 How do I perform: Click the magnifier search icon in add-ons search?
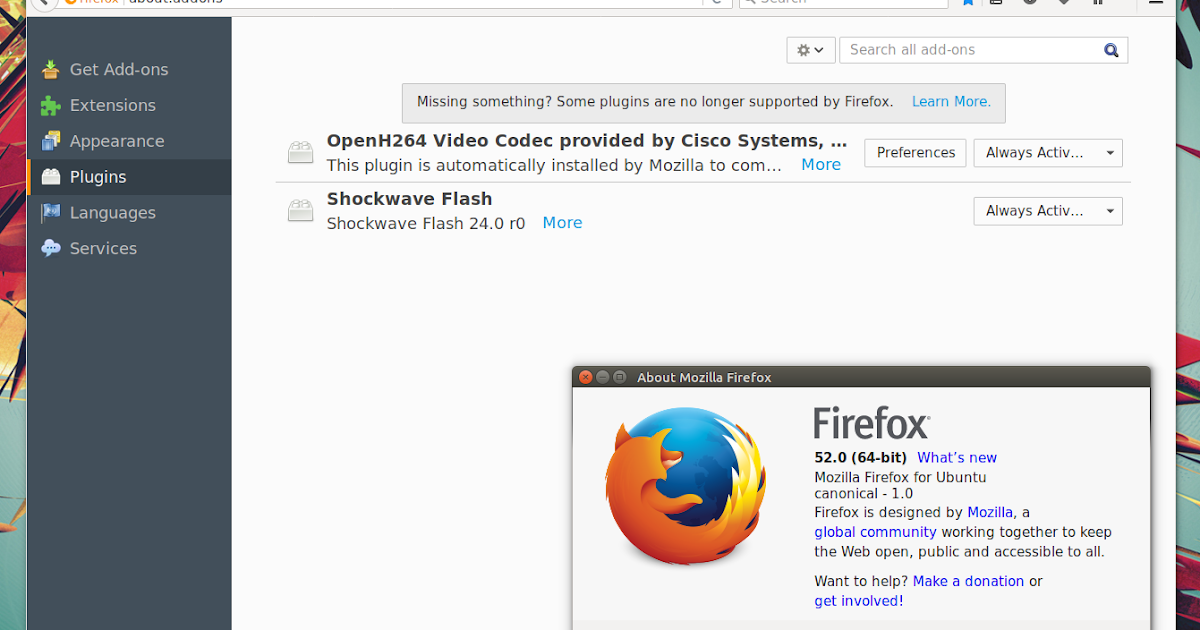pos(1111,50)
